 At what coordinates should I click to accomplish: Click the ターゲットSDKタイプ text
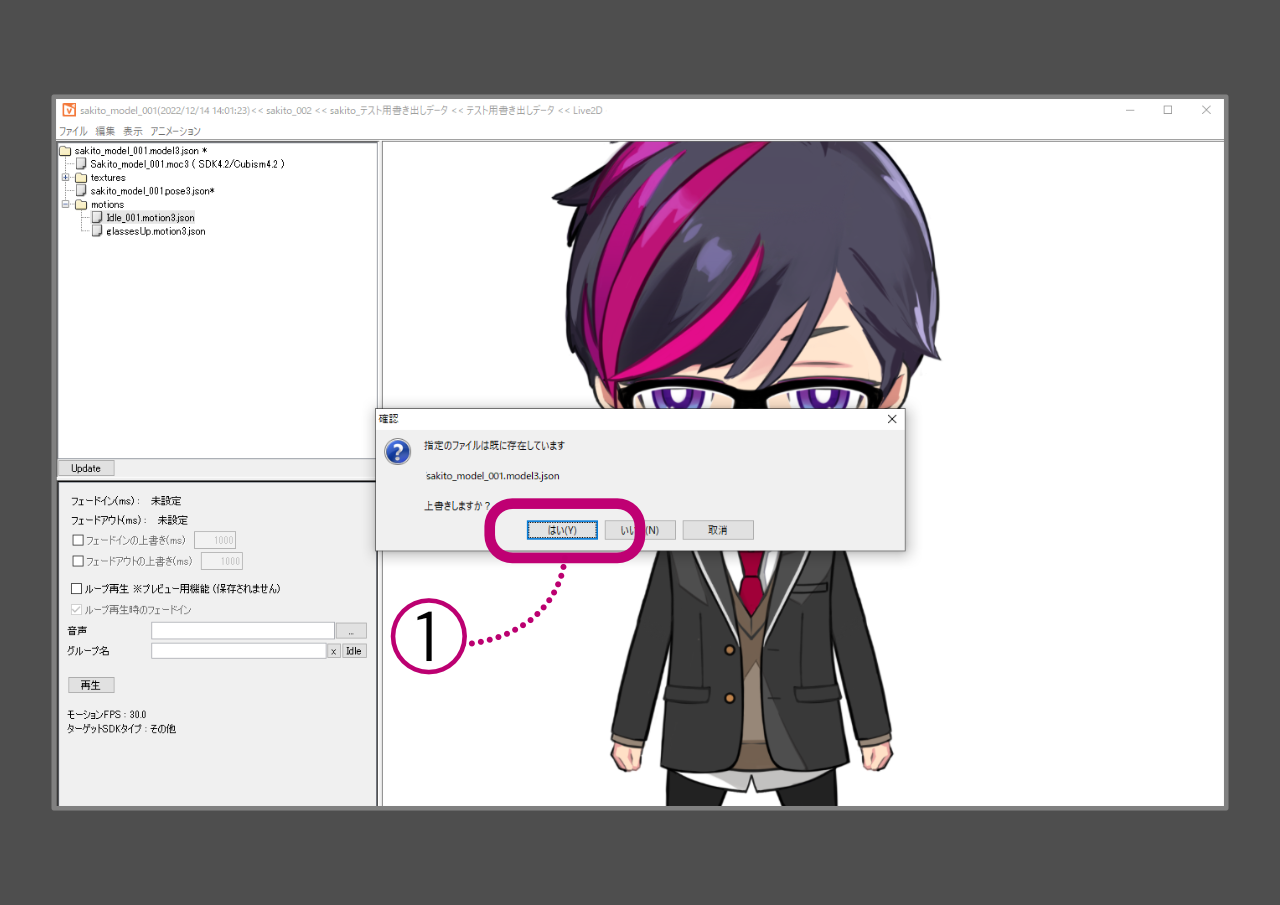[122, 729]
